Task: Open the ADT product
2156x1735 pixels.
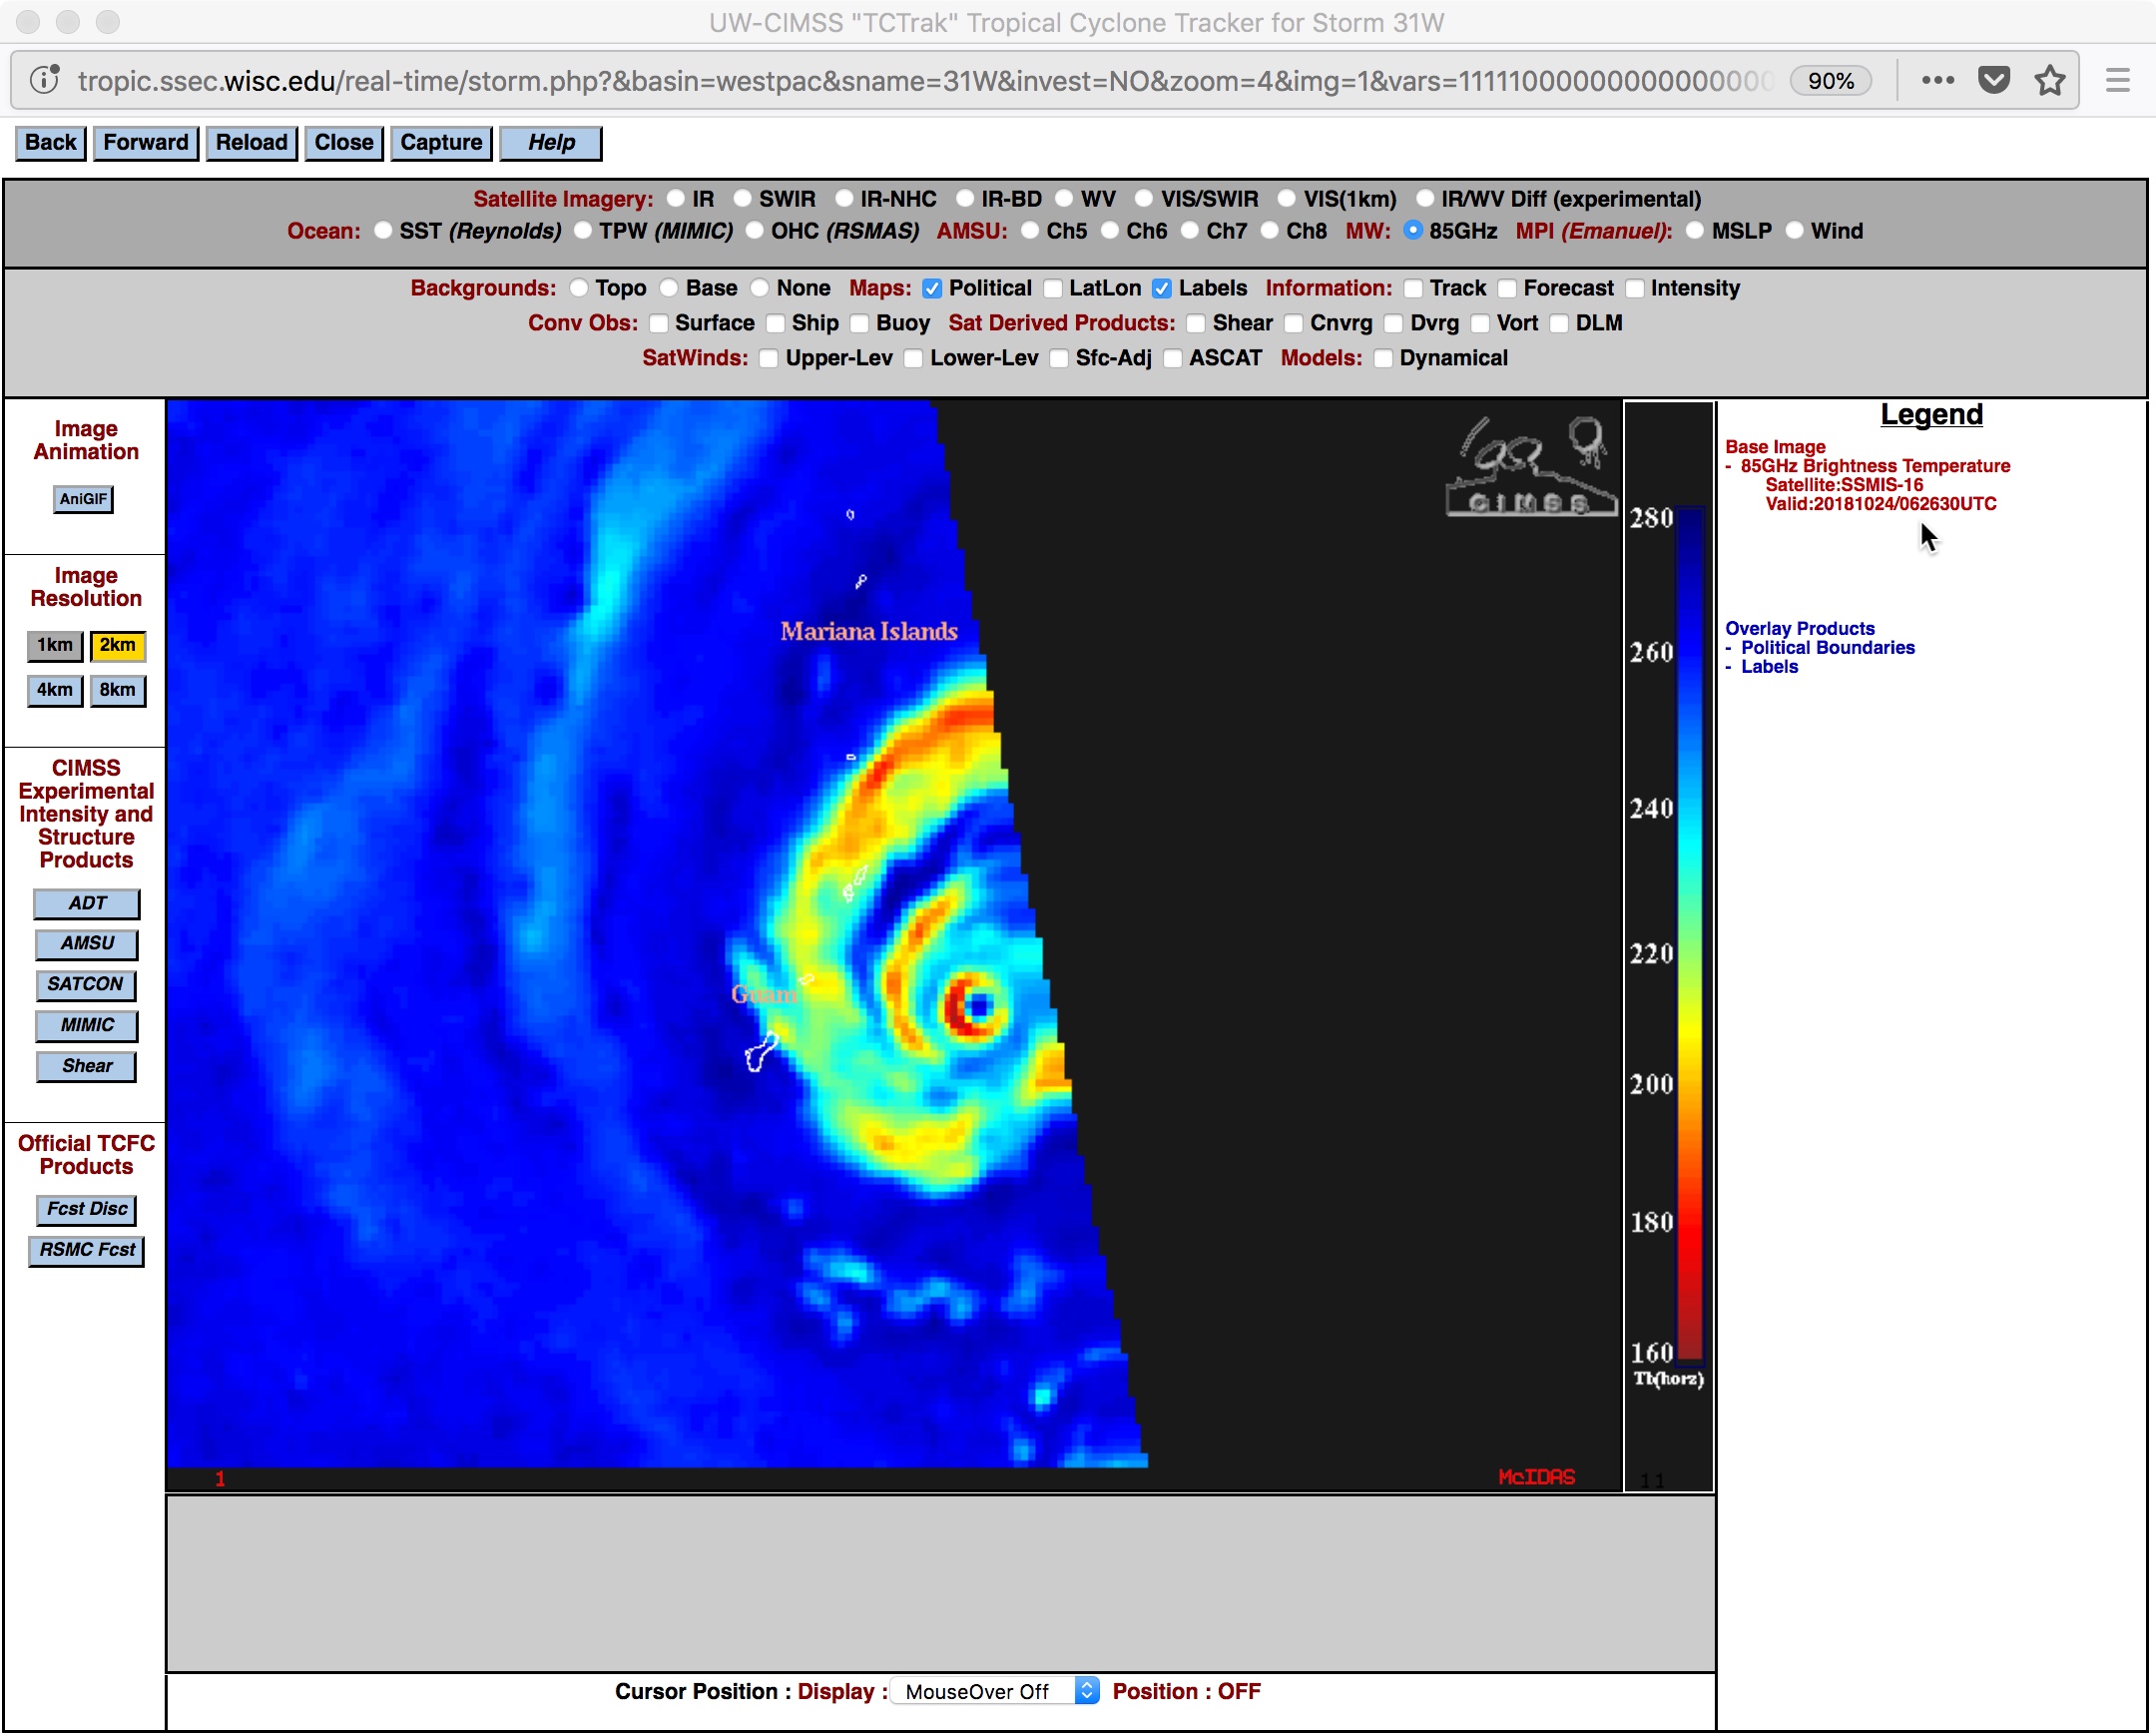Action: [87, 904]
